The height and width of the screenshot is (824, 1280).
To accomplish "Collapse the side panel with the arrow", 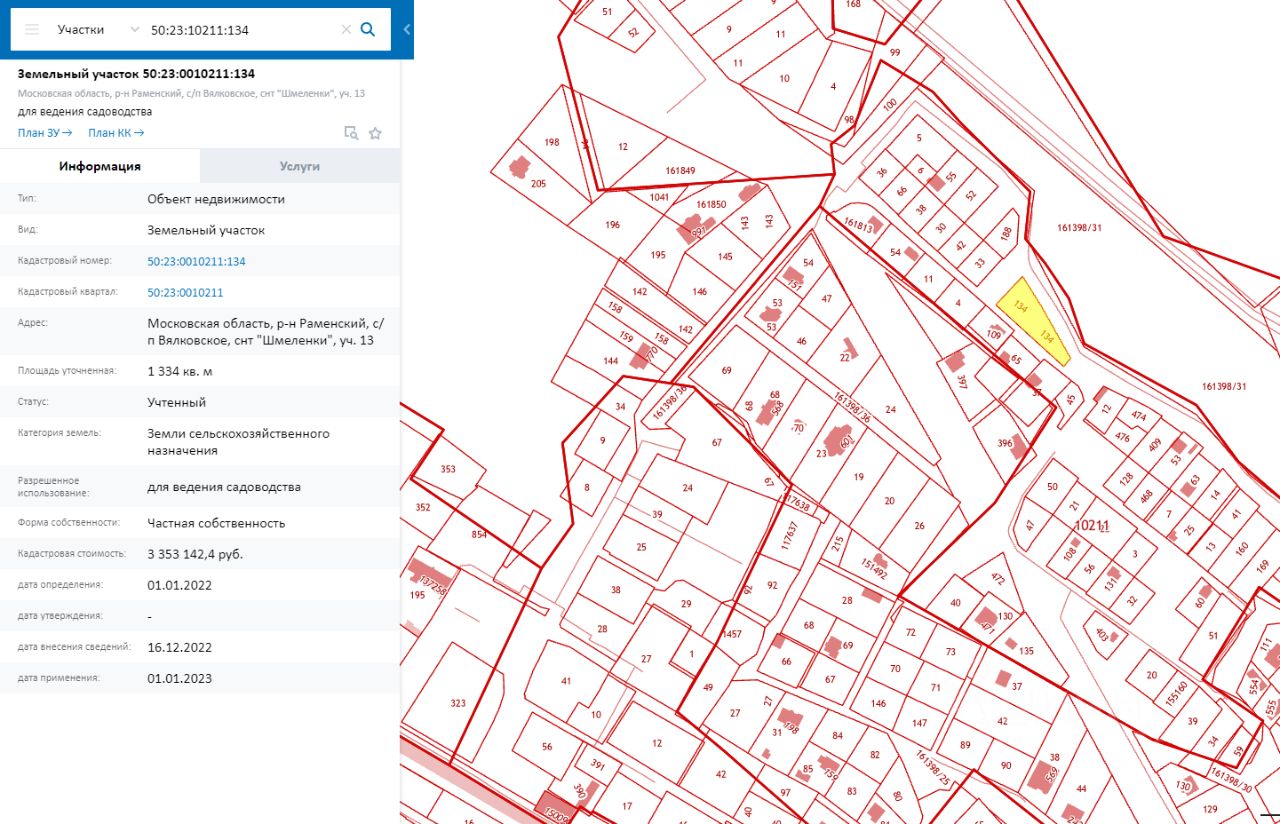I will point(406,30).
